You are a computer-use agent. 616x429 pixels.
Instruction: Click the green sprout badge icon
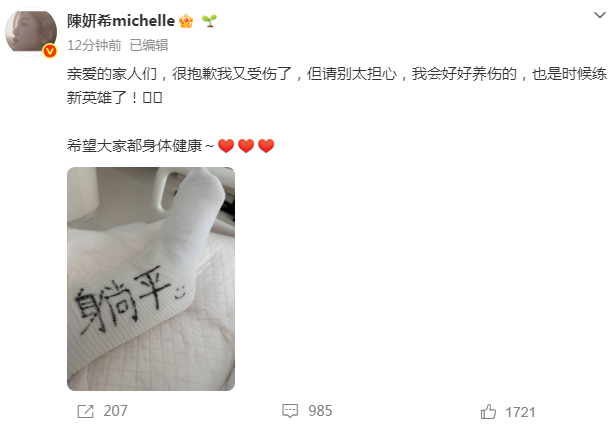tap(209, 21)
